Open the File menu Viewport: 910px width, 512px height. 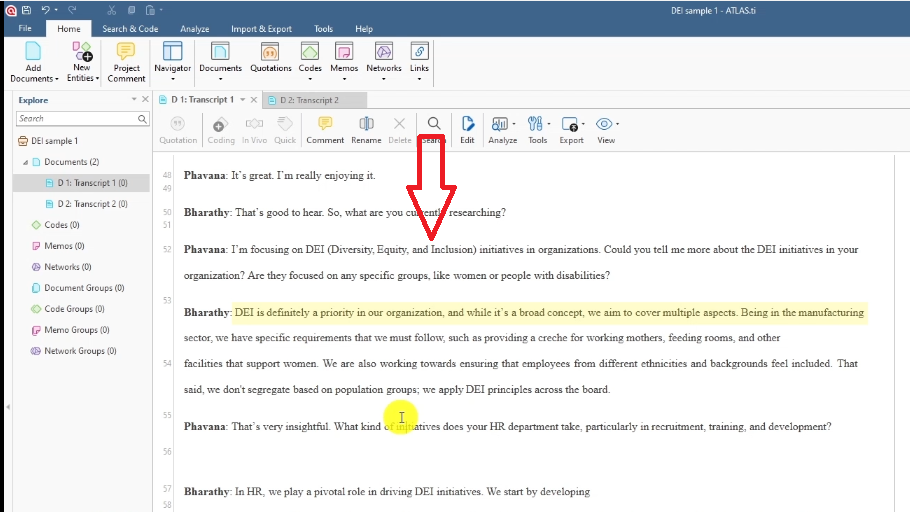pyautogui.click(x=25, y=28)
